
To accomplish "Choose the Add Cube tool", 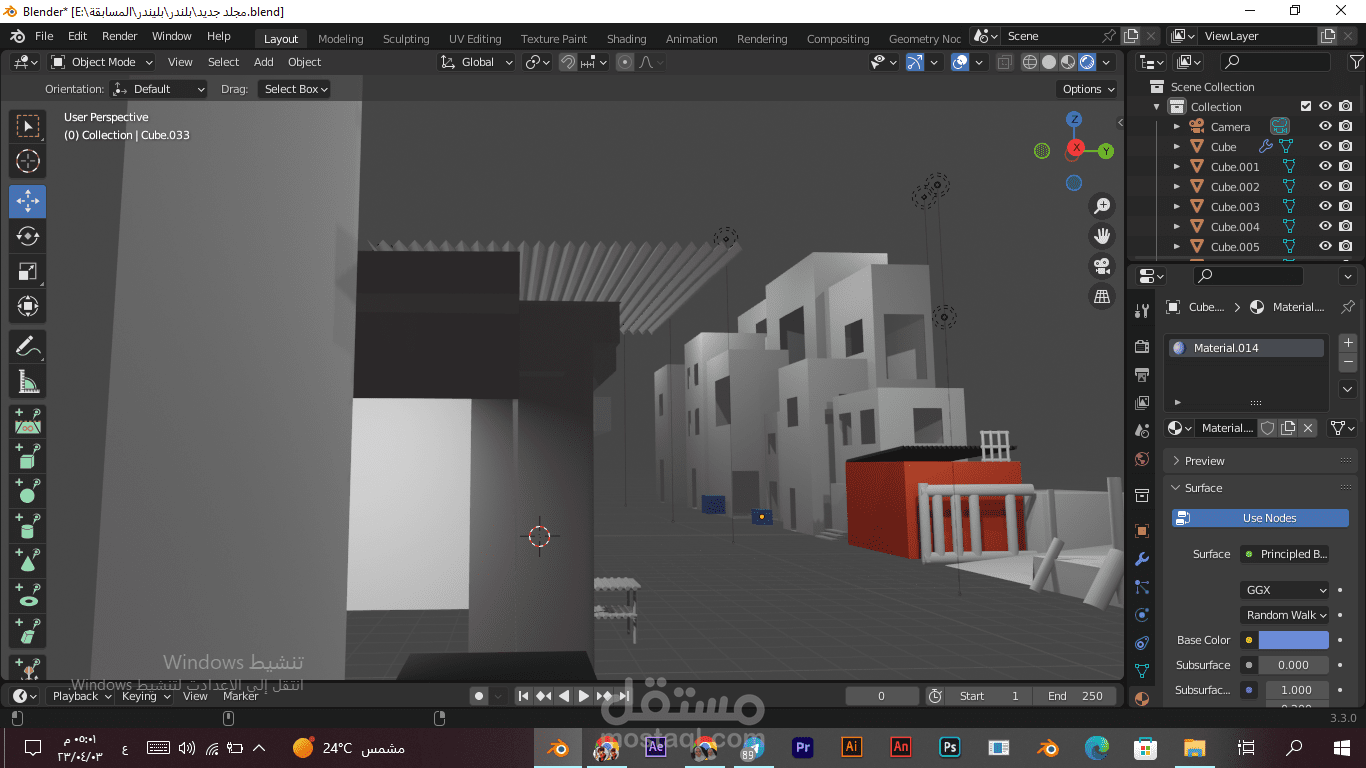I will (28, 457).
